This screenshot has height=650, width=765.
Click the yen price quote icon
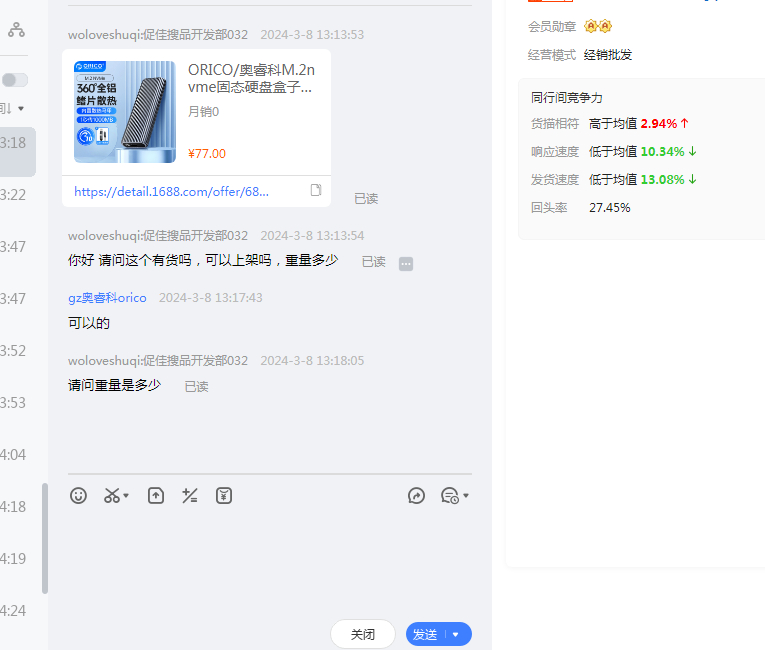(x=224, y=495)
